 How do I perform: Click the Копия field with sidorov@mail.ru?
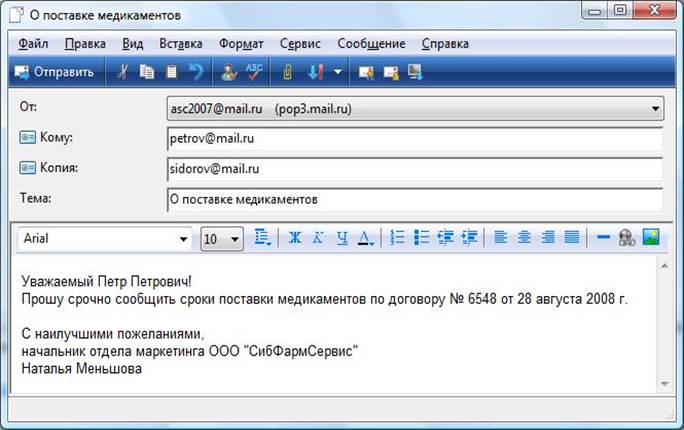pyautogui.click(x=415, y=169)
